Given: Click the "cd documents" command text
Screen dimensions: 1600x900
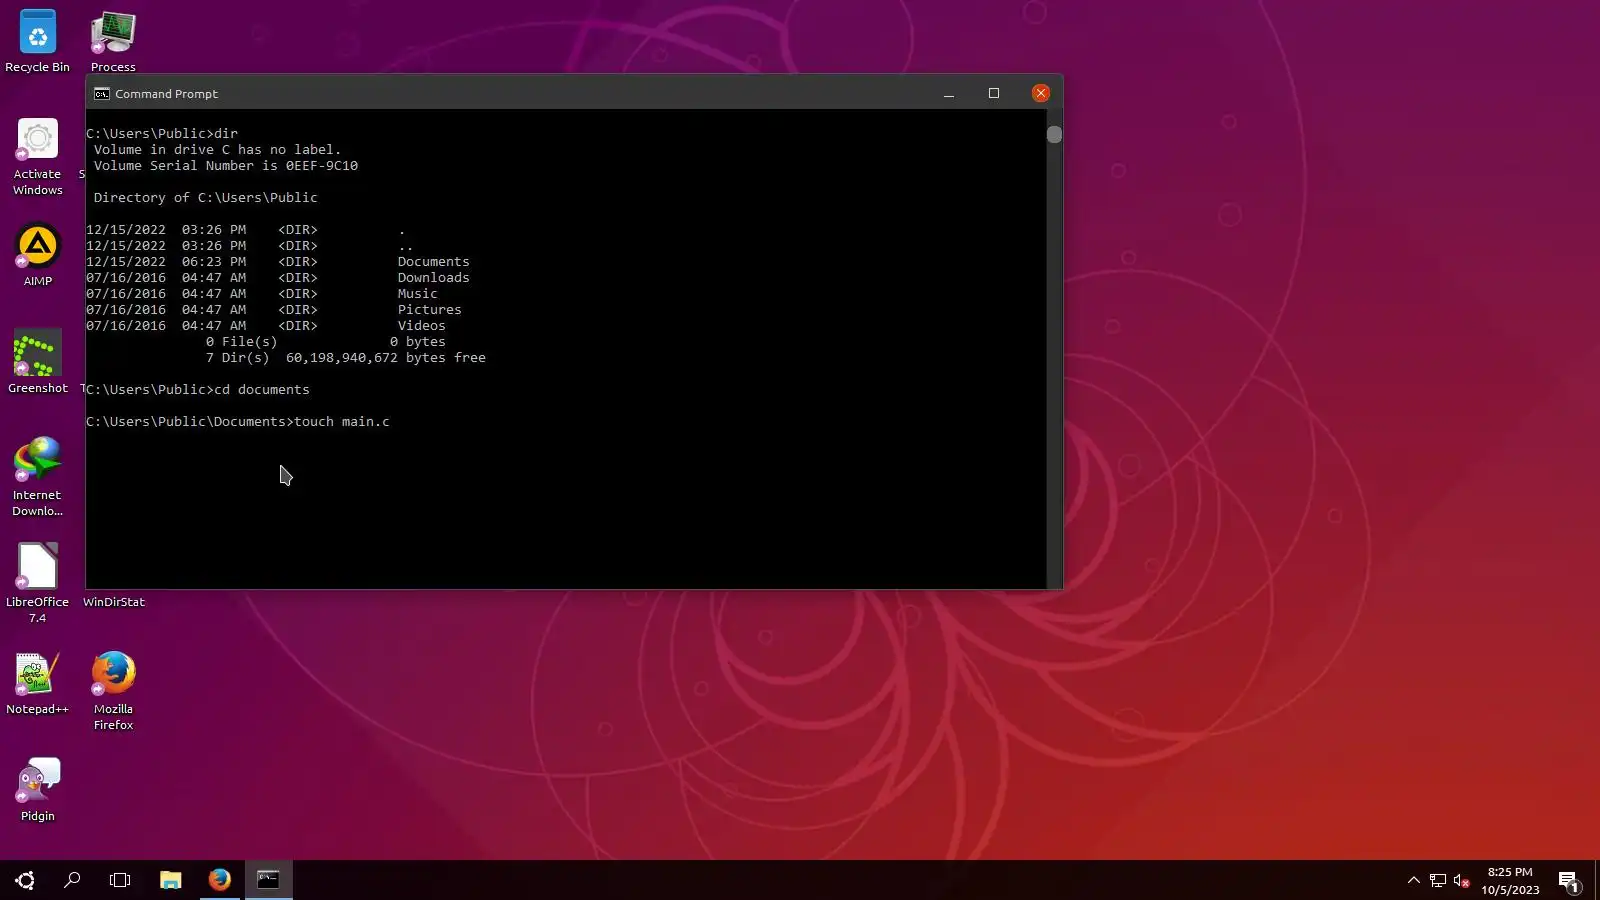Looking at the screenshot, I should click(262, 390).
